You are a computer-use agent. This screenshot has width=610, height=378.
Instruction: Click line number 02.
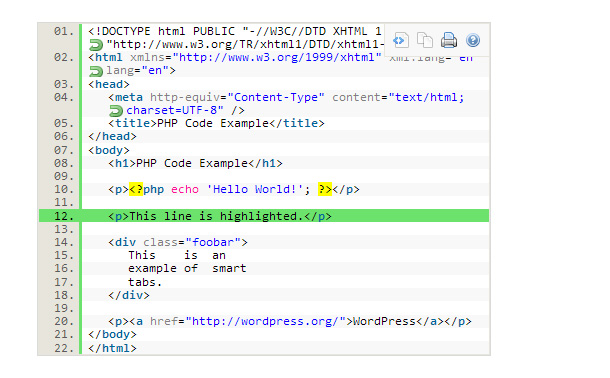point(64,58)
